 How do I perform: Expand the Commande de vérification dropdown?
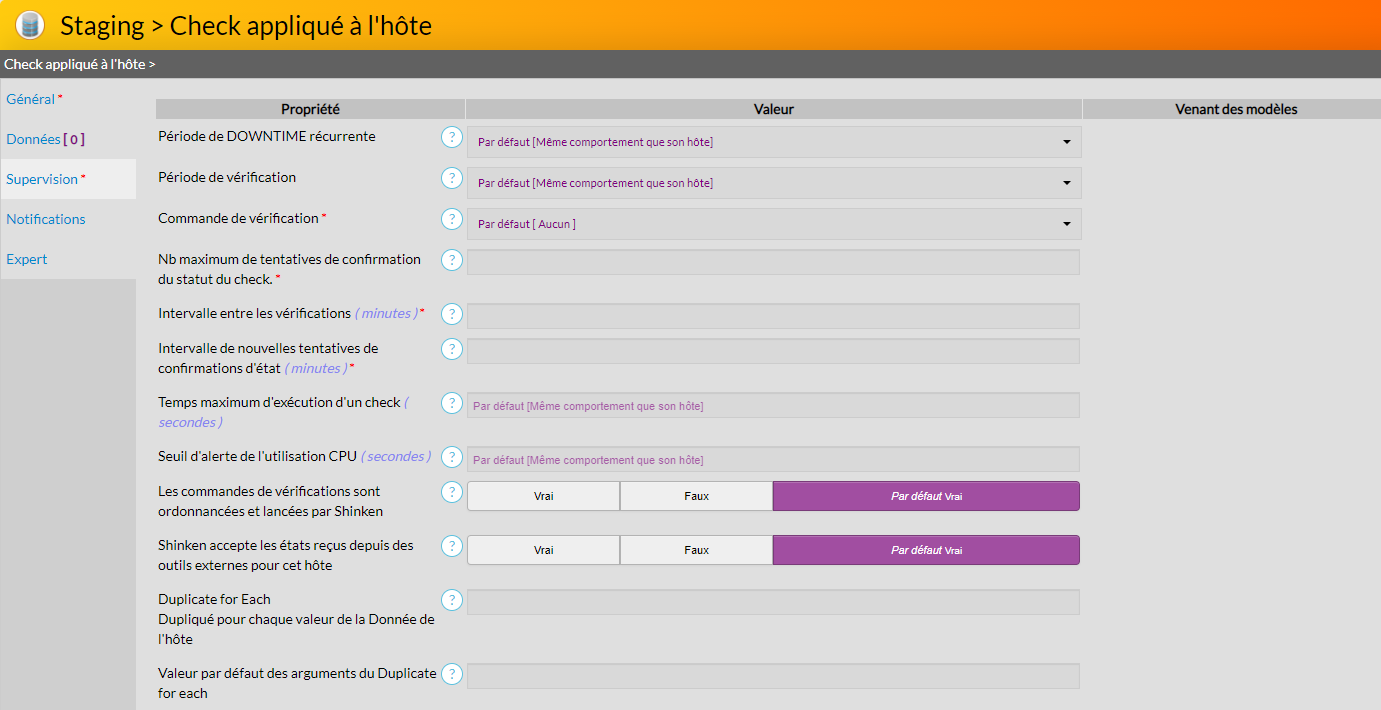pos(774,224)
